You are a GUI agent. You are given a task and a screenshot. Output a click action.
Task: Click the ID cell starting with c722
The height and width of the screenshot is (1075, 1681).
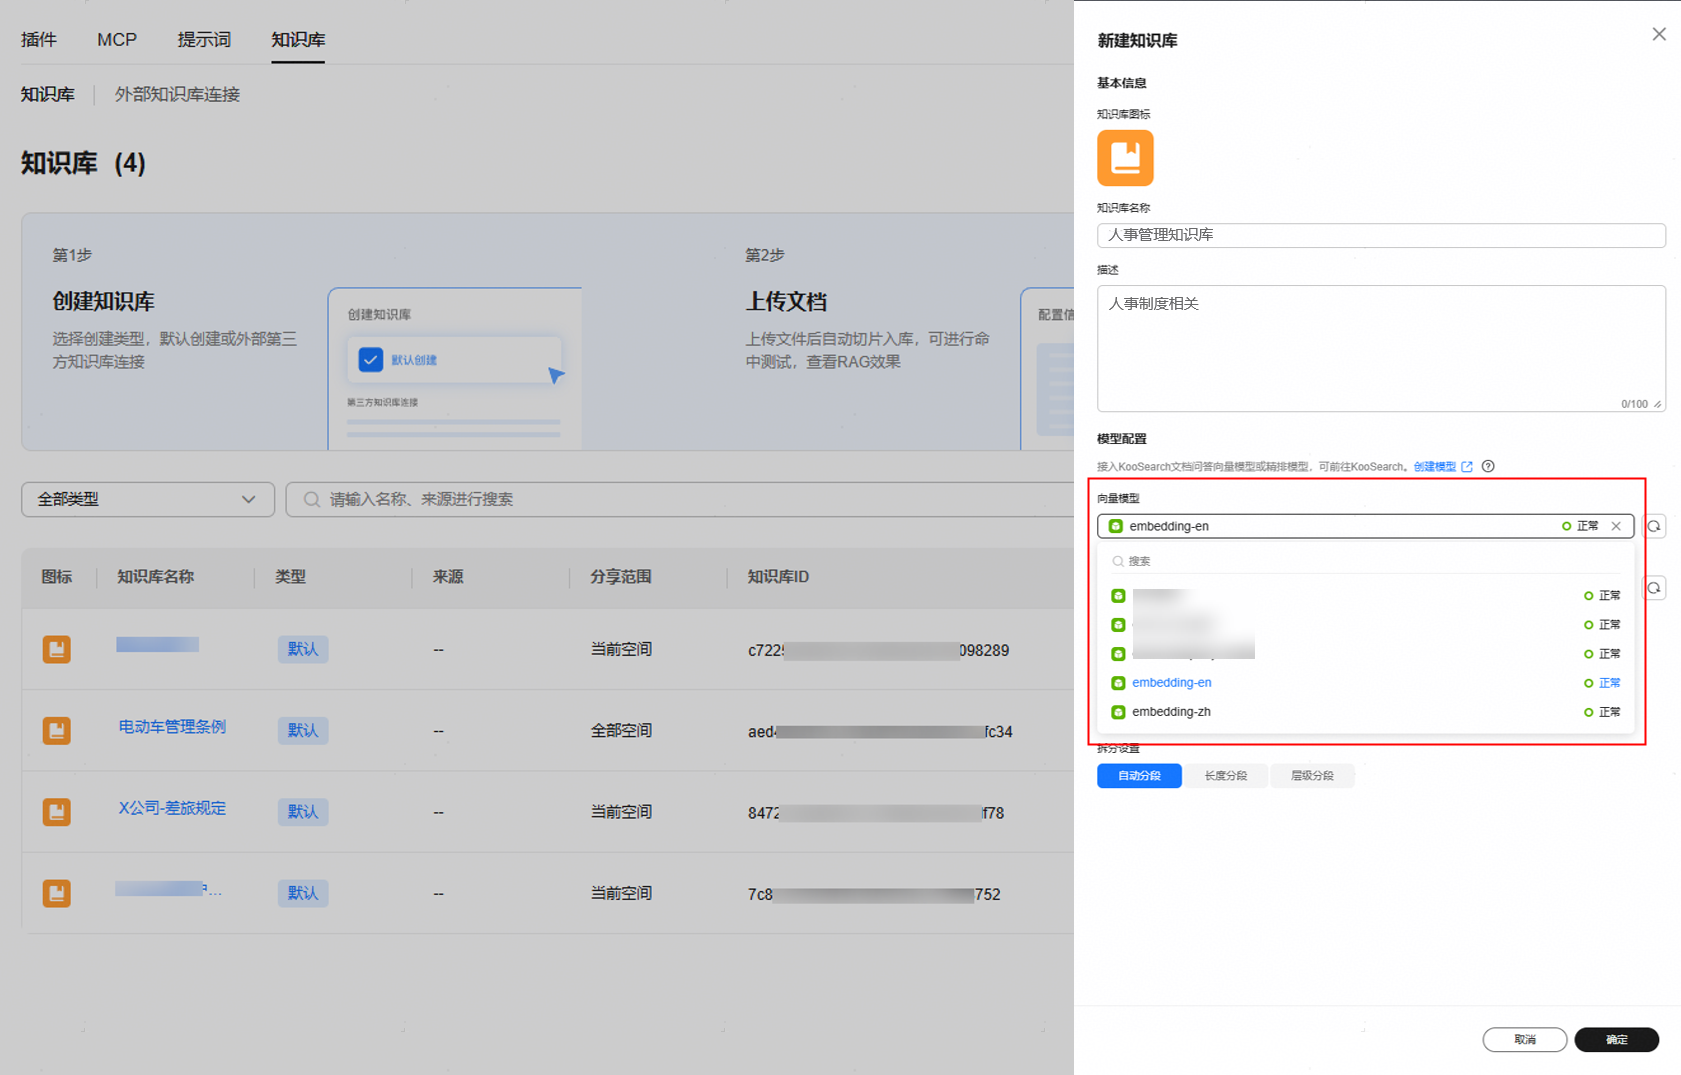click(878, 650)
